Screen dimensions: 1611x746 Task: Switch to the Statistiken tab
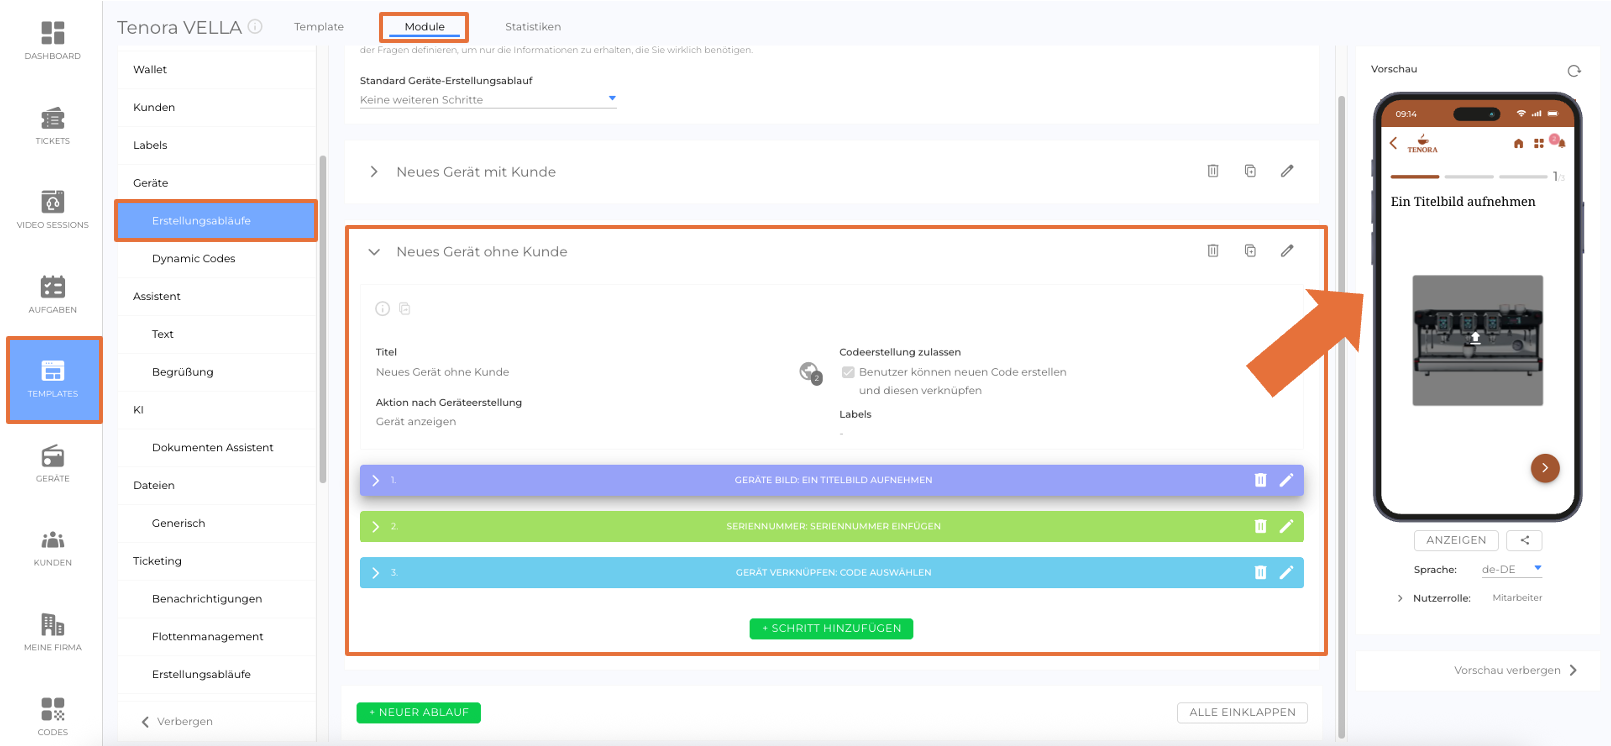point(532,27)
